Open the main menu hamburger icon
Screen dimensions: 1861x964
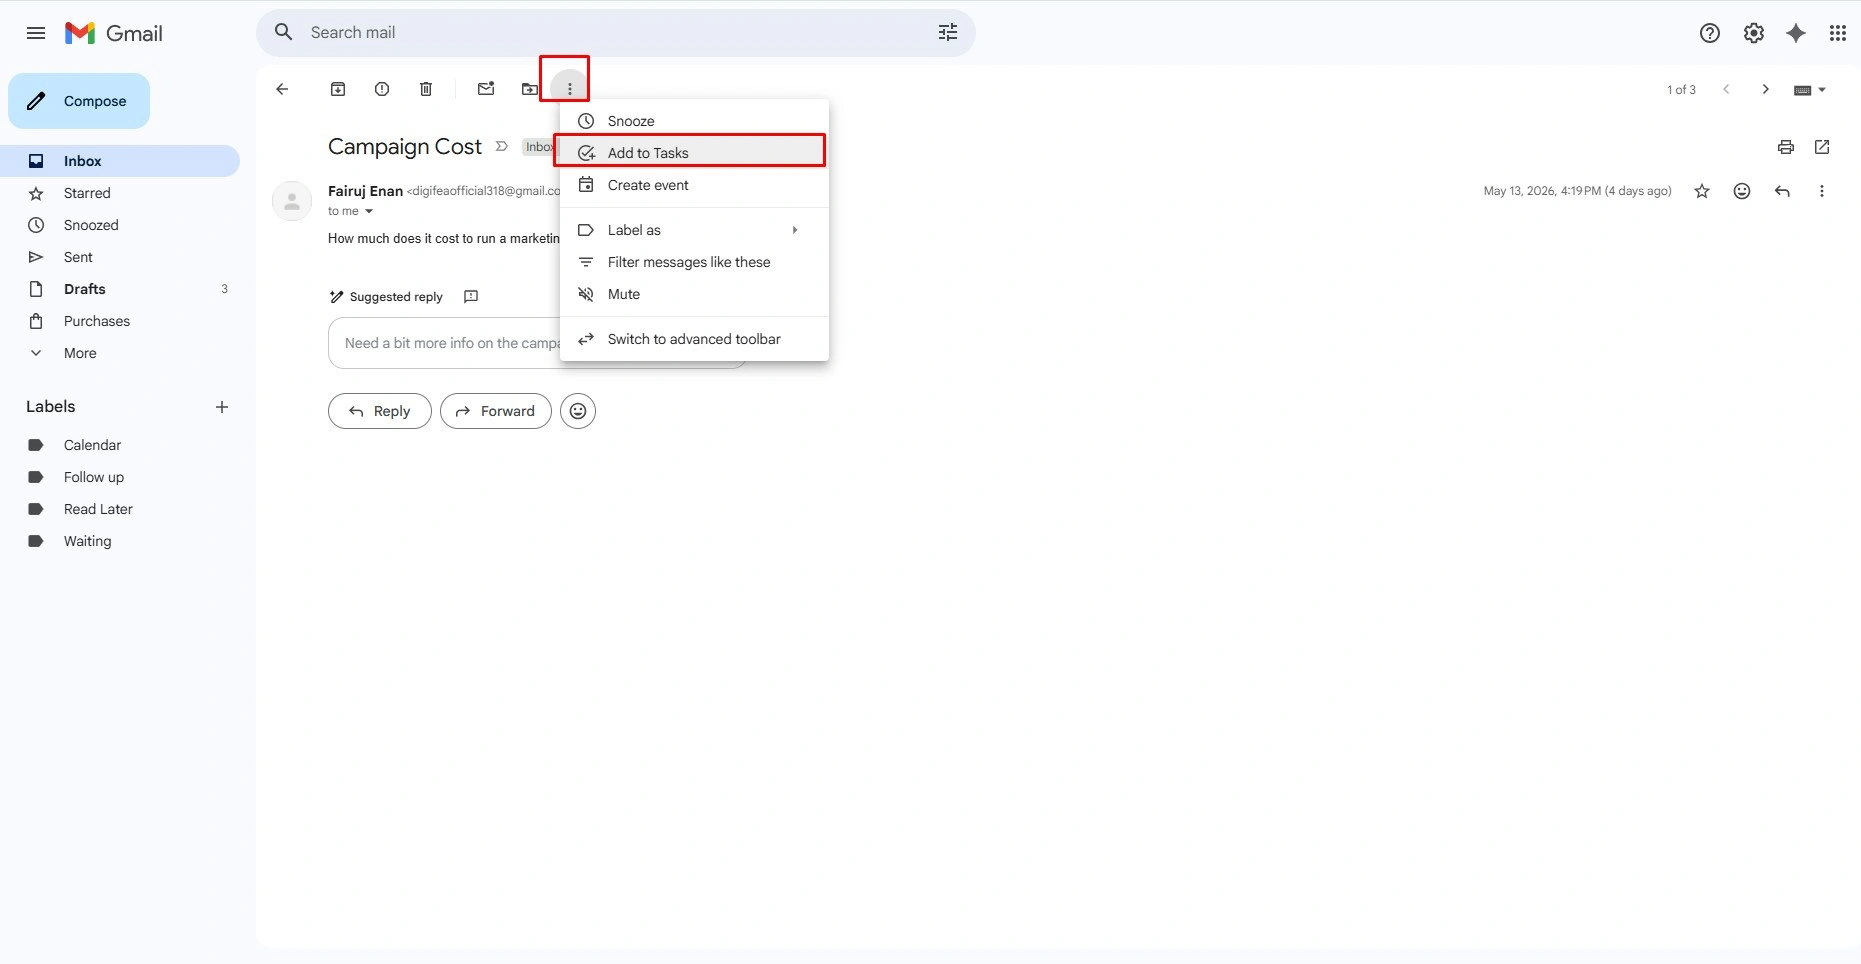coord(36,33)
